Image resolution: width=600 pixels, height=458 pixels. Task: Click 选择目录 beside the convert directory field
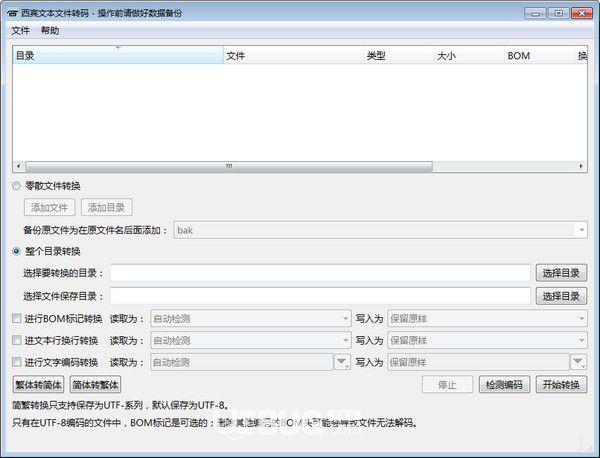pos(561,273)
